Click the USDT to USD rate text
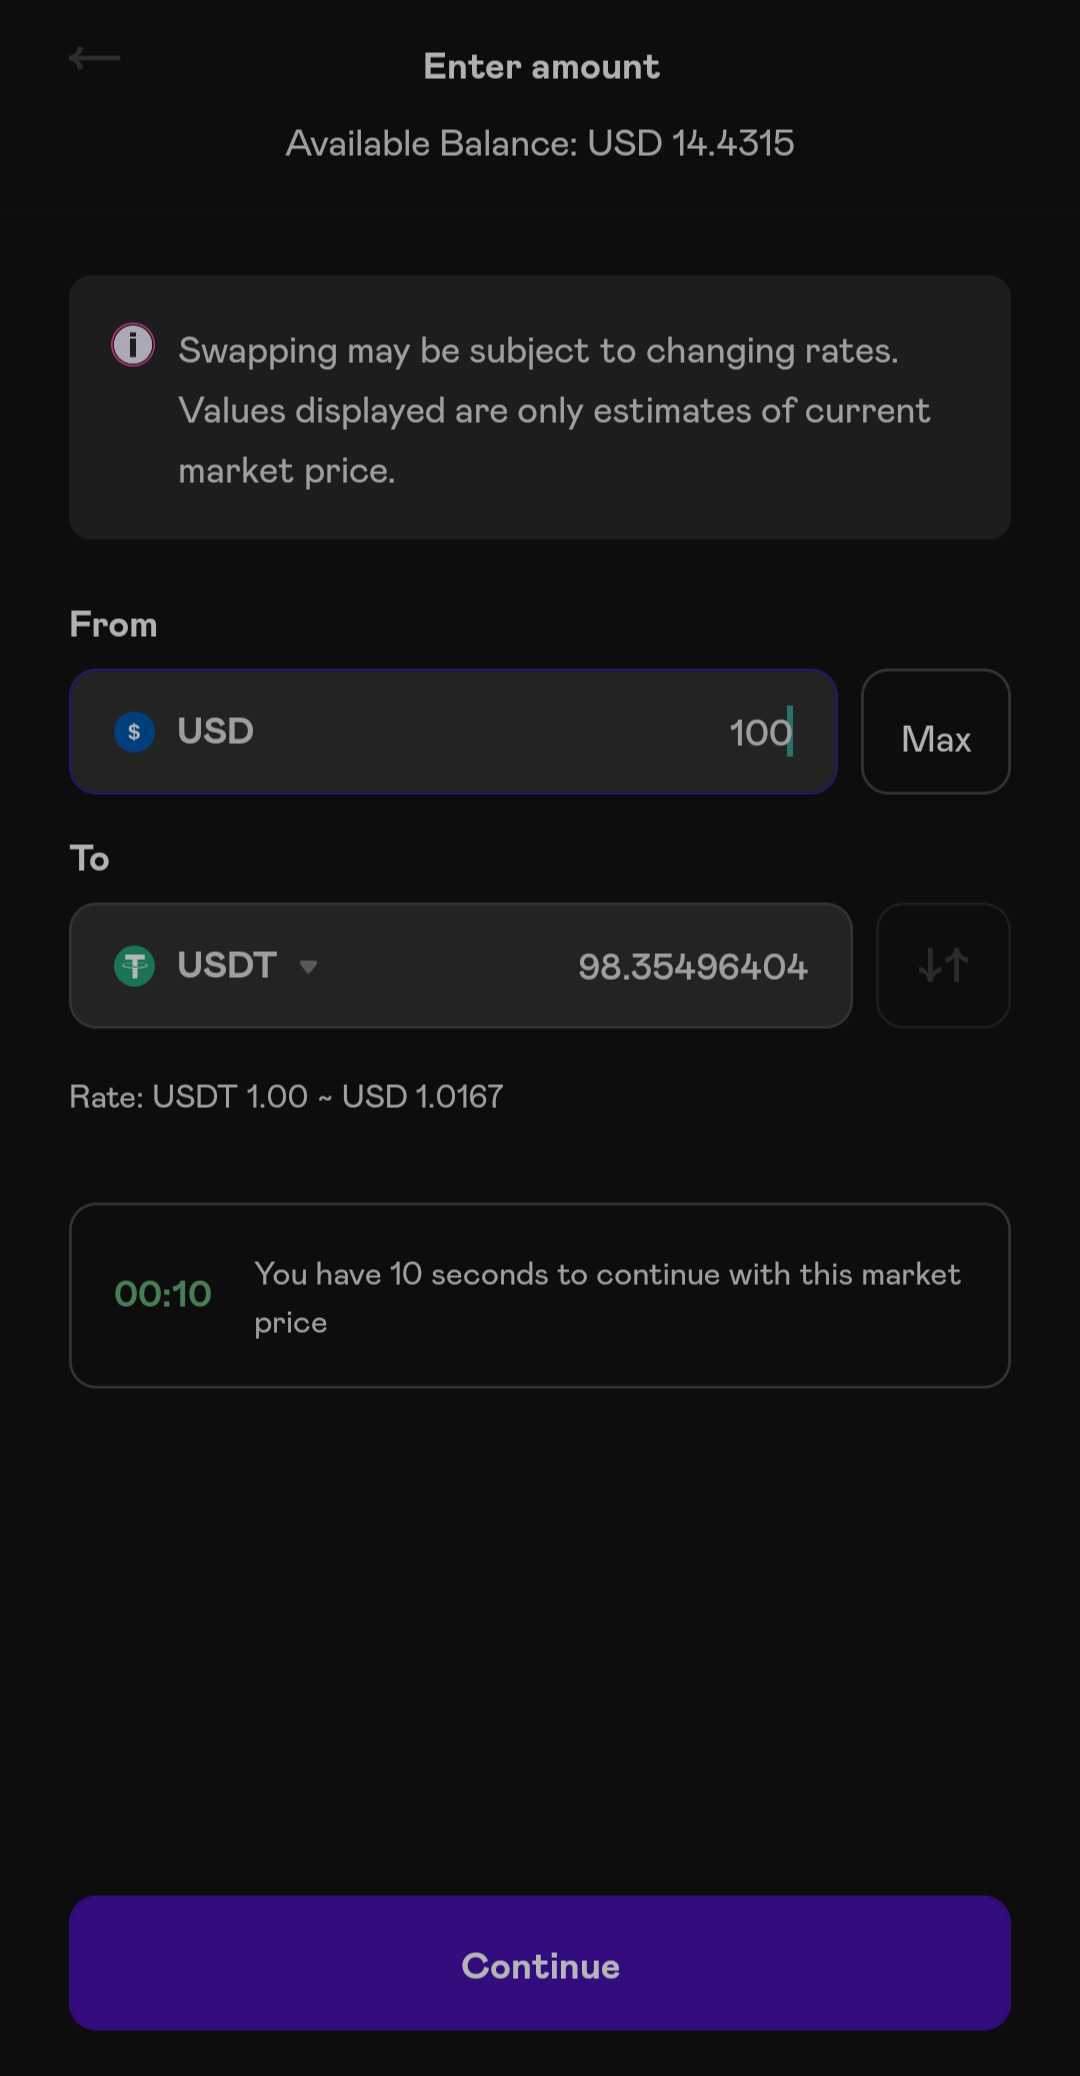This screenshot has height=2076, width=1080. pos(286,1097)
